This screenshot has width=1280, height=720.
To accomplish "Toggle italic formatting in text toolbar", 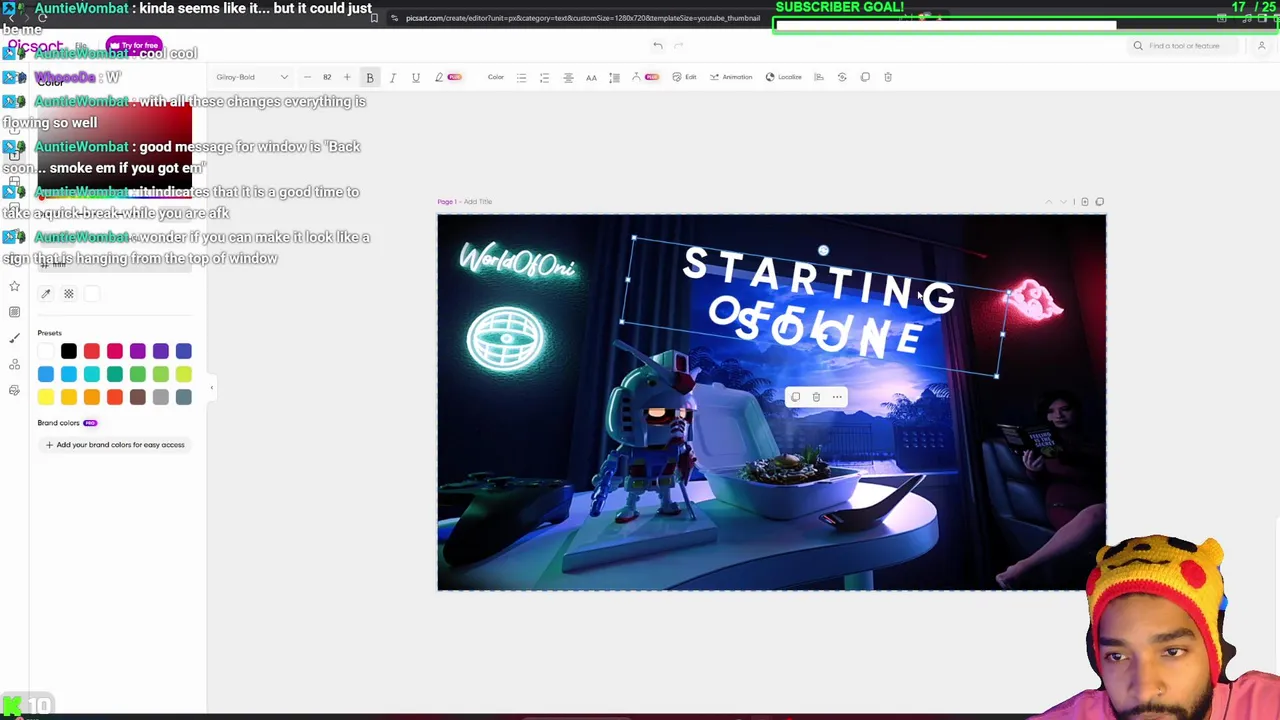I will coord(392,77).
